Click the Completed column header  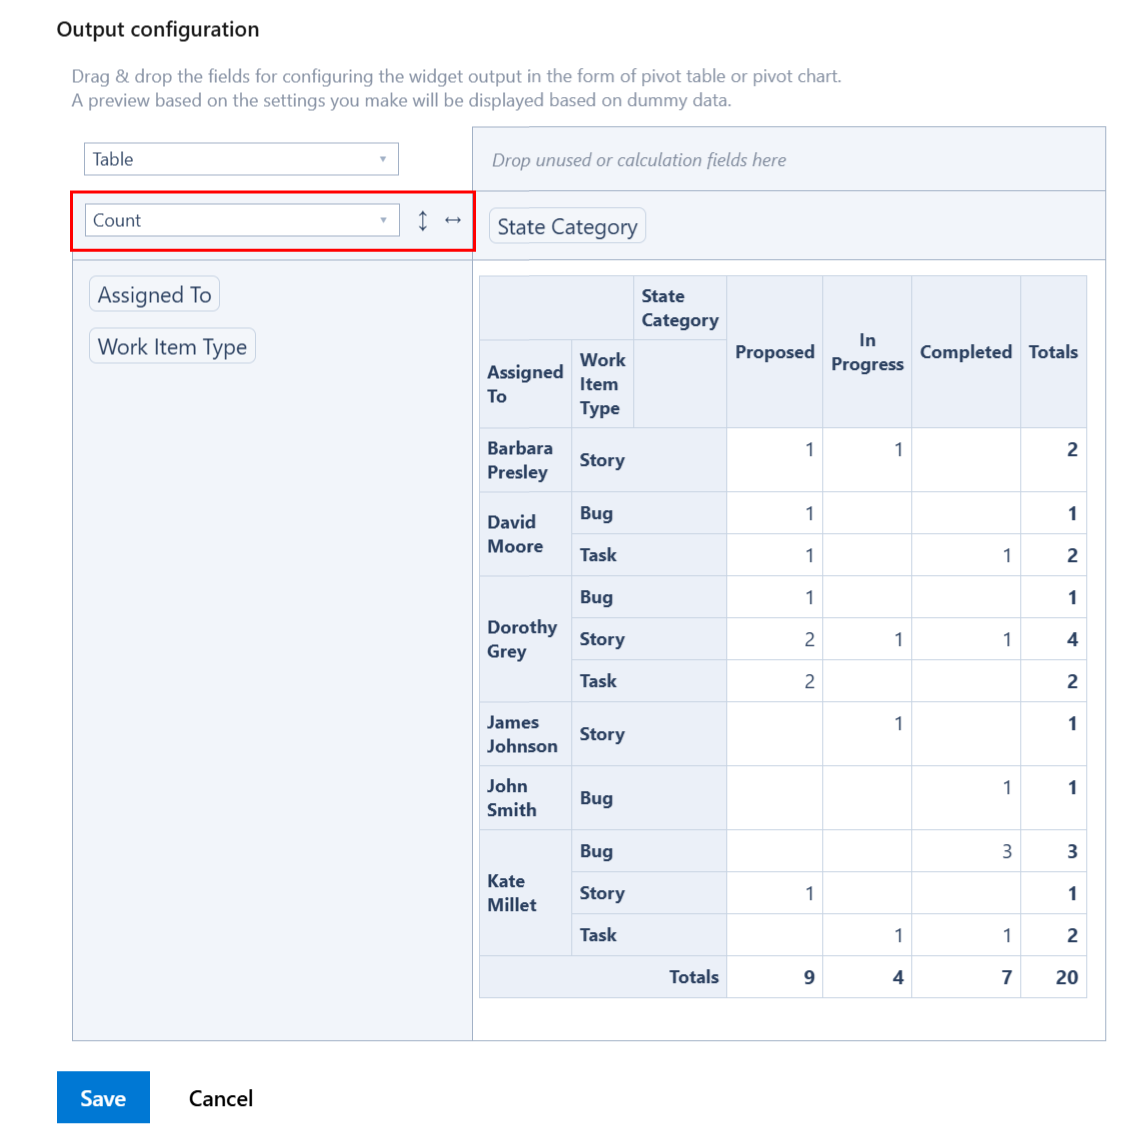coord(966,352)
